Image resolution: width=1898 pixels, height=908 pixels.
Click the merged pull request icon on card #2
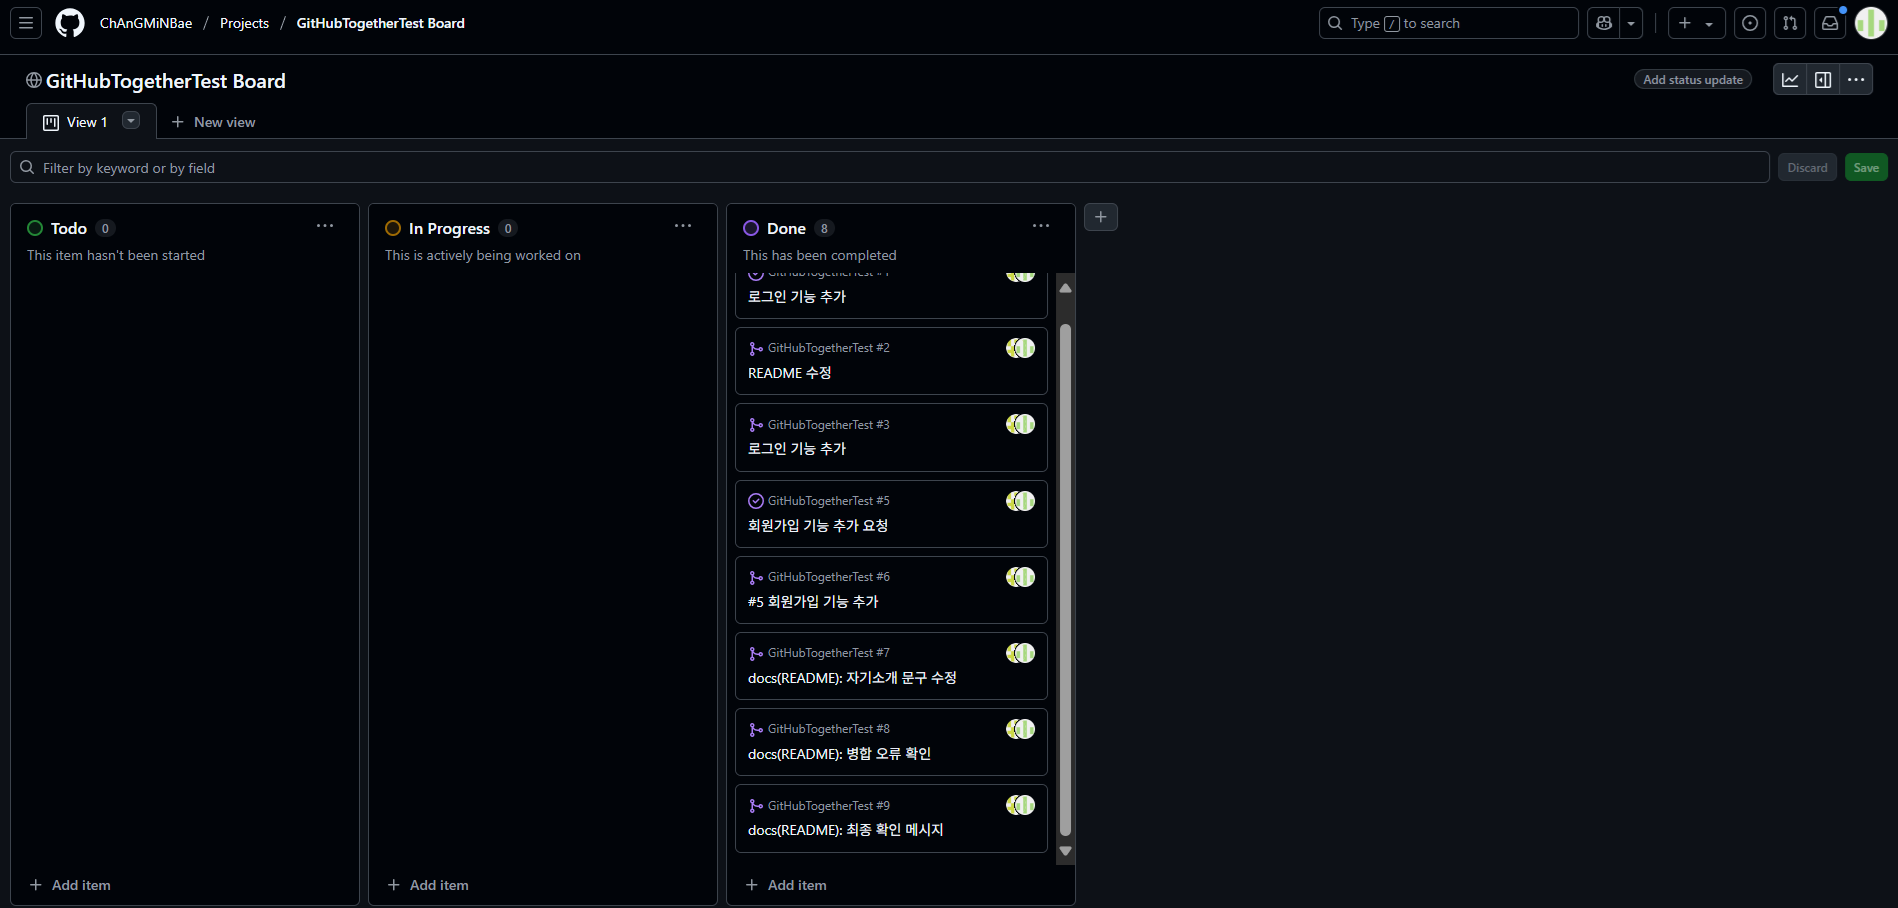[756, 349]
